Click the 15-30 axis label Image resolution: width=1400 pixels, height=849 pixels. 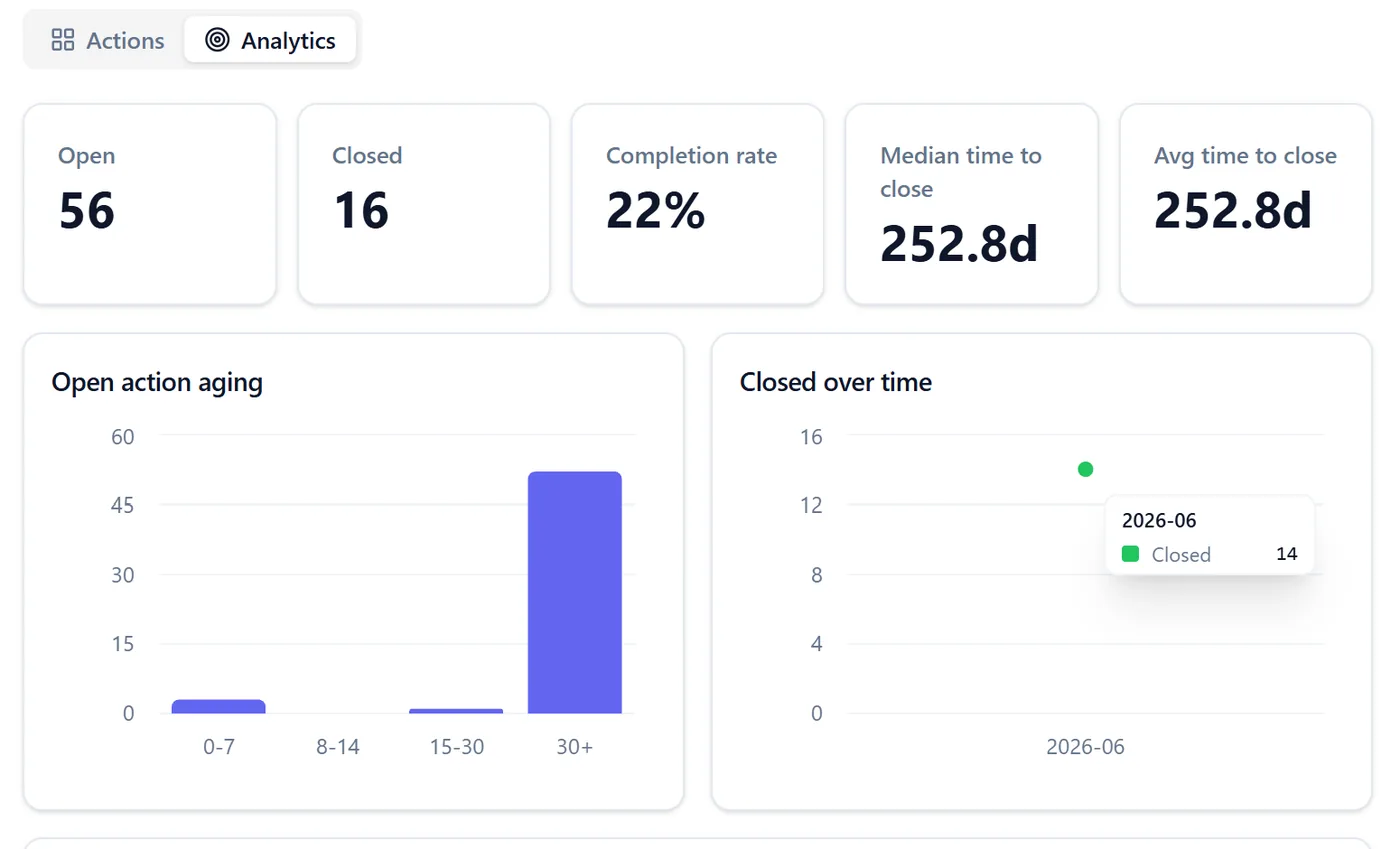pyautogui.click(x=456, y=747)
